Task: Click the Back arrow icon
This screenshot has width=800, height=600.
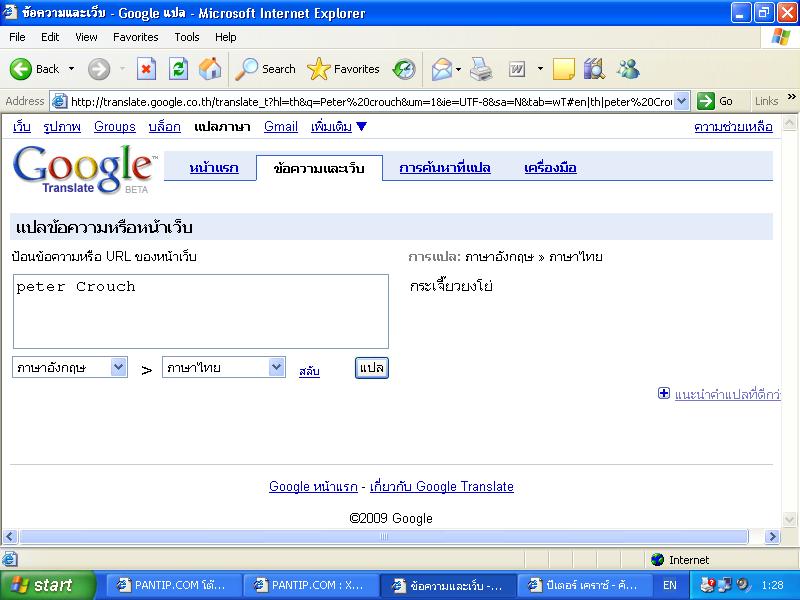Action: (x=20, y=69)
